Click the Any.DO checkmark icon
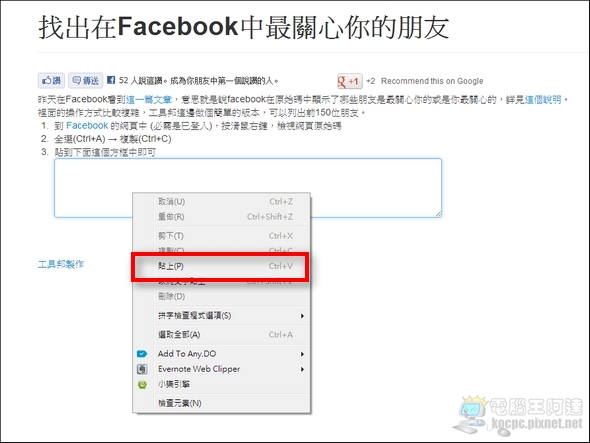The image size is (590, 443). [x=142, y=354]
